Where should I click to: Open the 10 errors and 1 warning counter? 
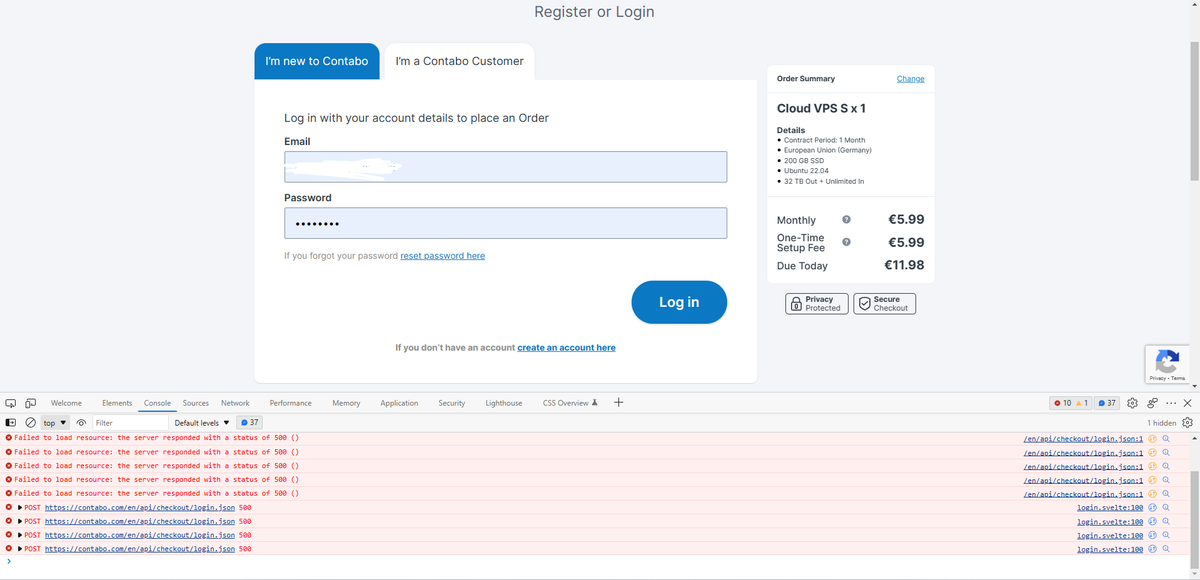1070,403
